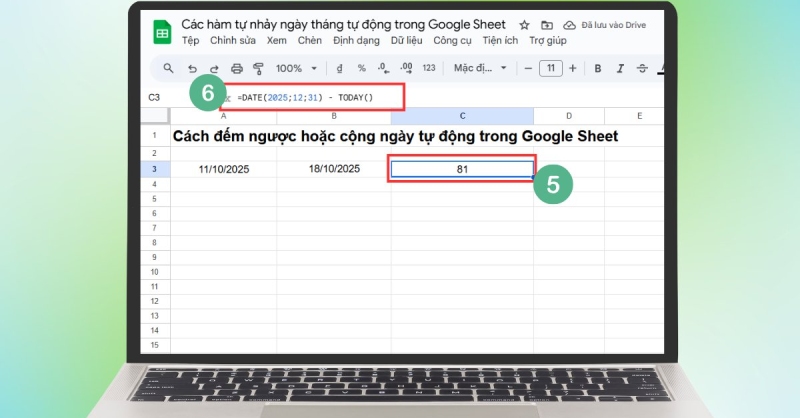Open the 123 number formats menu
The height and width of the screenshot is (418, 800).
429,68
